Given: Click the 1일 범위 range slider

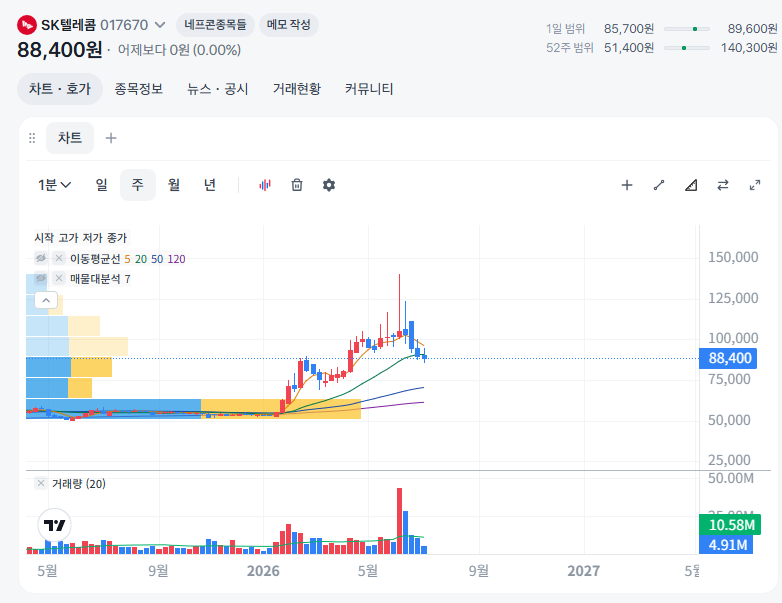Looking at the screenshot, I should 687,29.
